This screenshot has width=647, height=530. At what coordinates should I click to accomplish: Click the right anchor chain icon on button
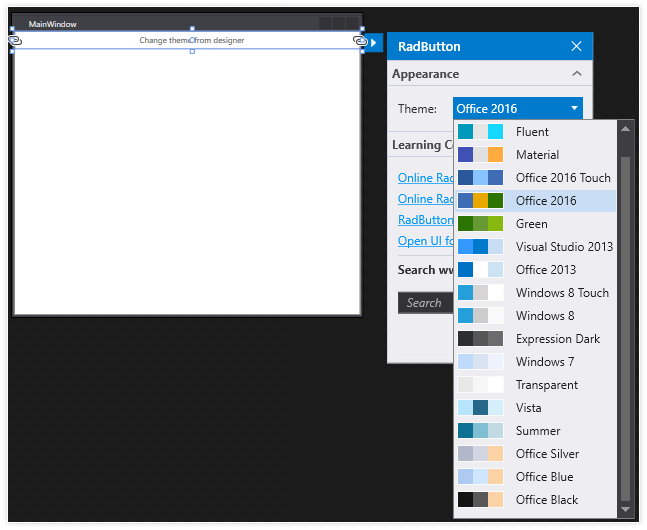click(x=360, y=40)
